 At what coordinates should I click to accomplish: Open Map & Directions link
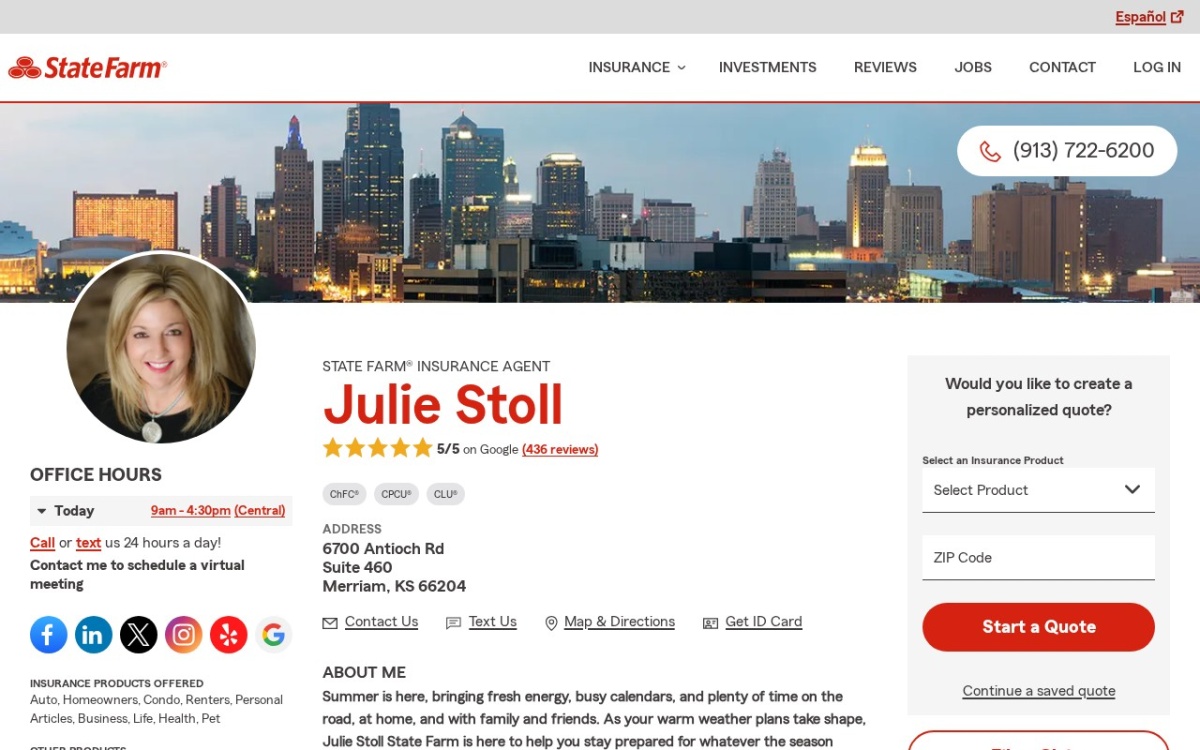click(x=619, y=622)
